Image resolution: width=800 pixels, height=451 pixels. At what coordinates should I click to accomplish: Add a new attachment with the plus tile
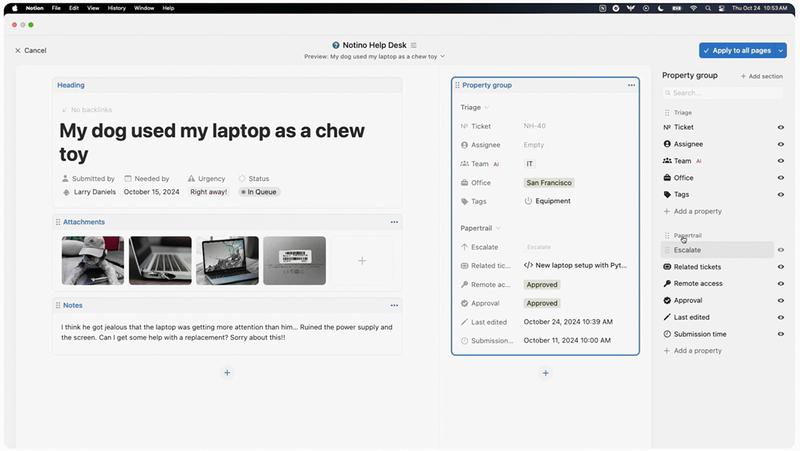(362, 261)
